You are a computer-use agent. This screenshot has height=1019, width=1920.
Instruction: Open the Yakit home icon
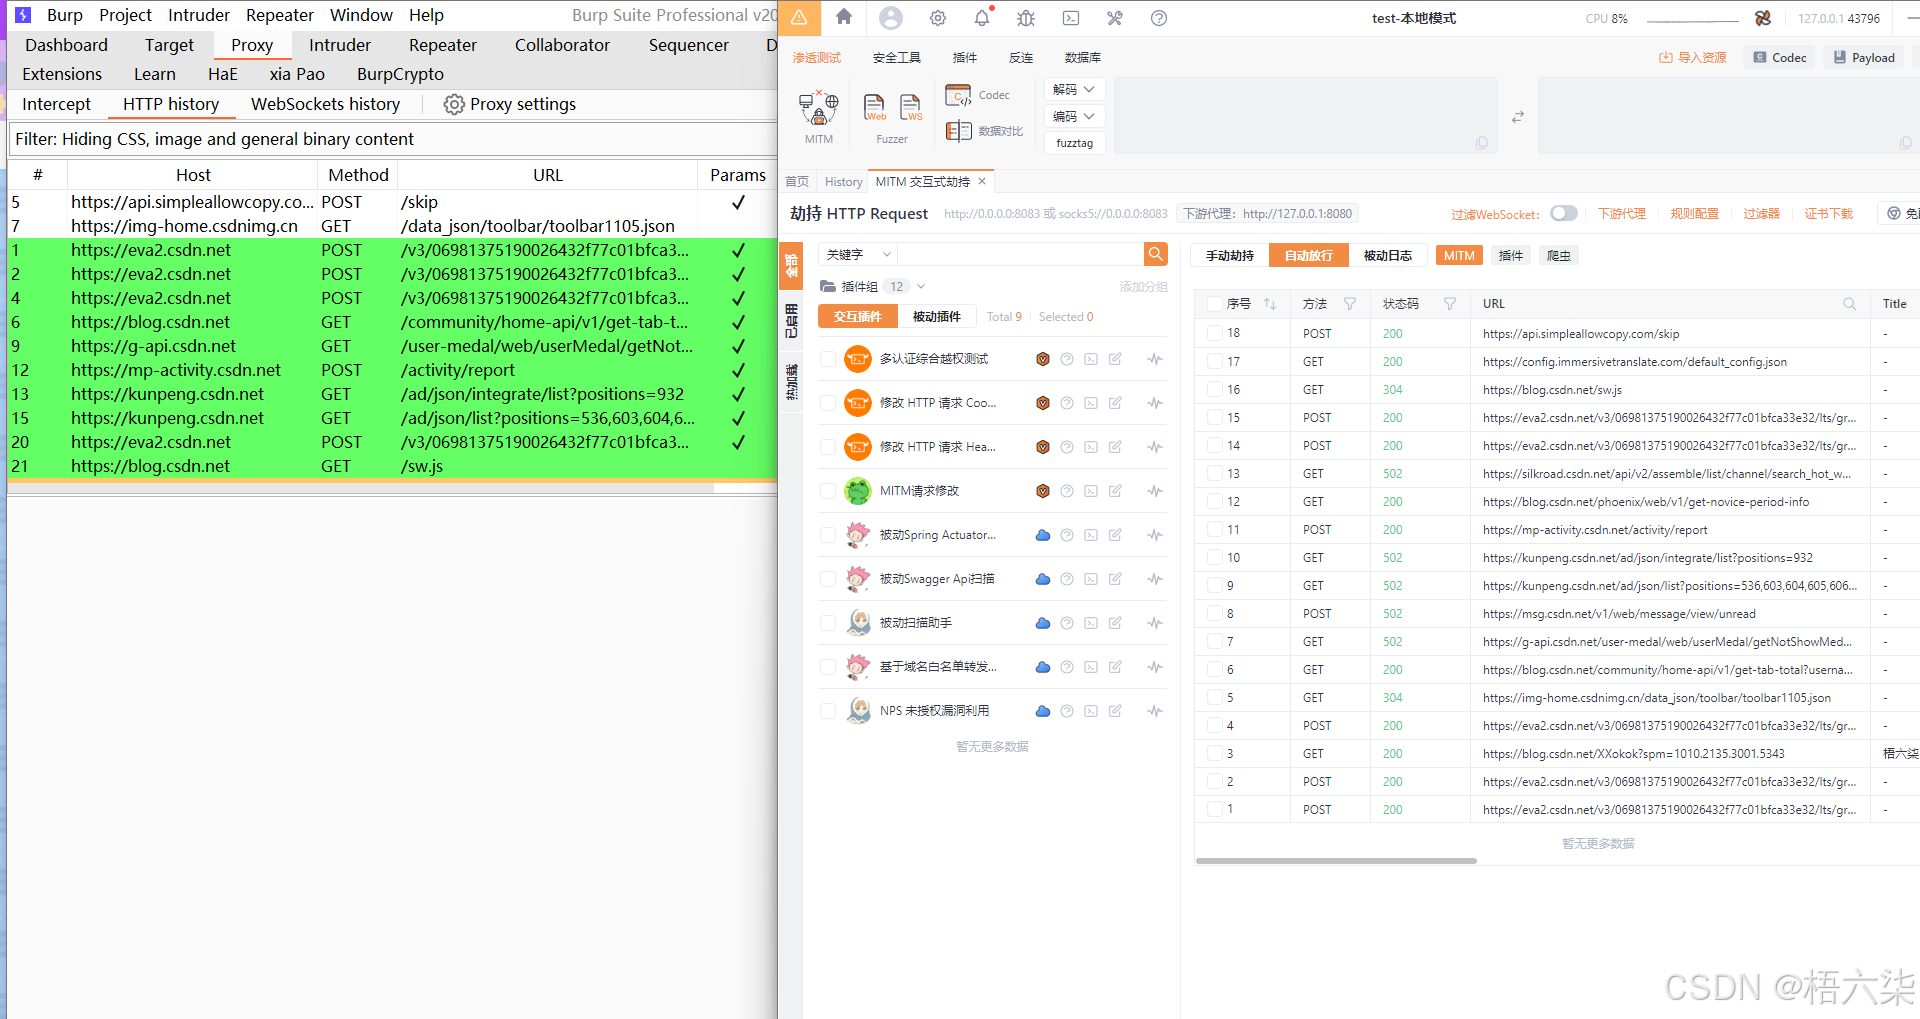pyautogui.click(x=844, y=17)
